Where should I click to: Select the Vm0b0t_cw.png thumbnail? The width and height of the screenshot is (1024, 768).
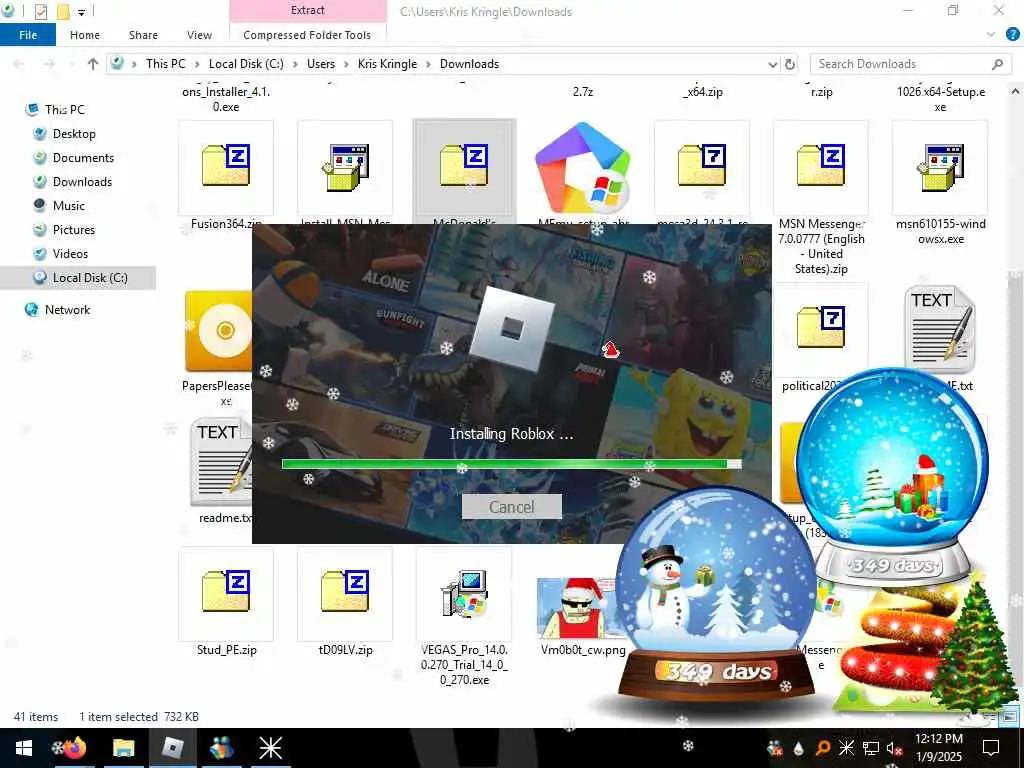click(575, 609)
